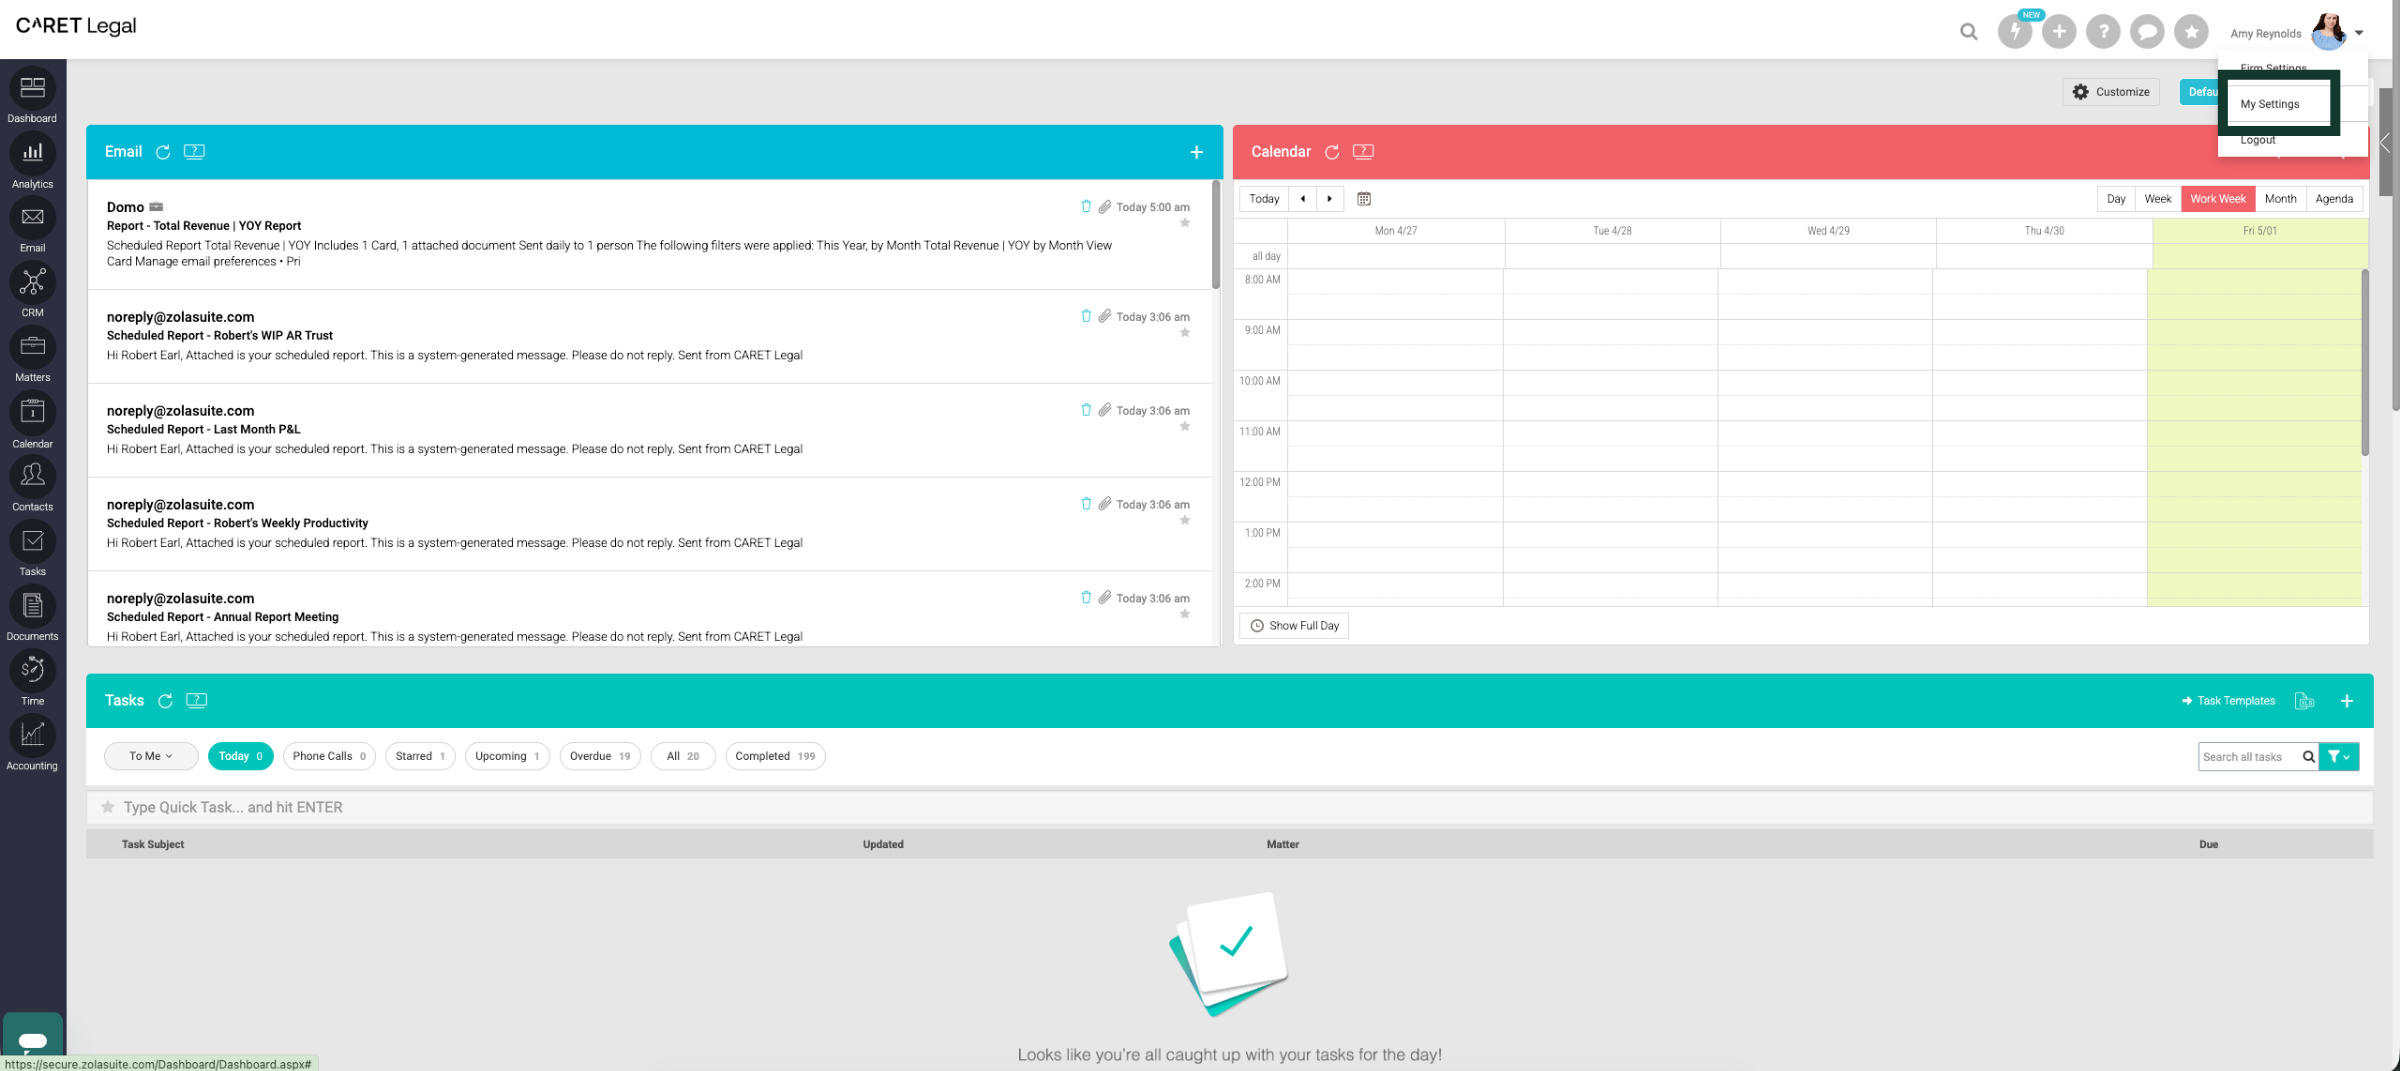Add new email with plus icon

point(1196,152)
